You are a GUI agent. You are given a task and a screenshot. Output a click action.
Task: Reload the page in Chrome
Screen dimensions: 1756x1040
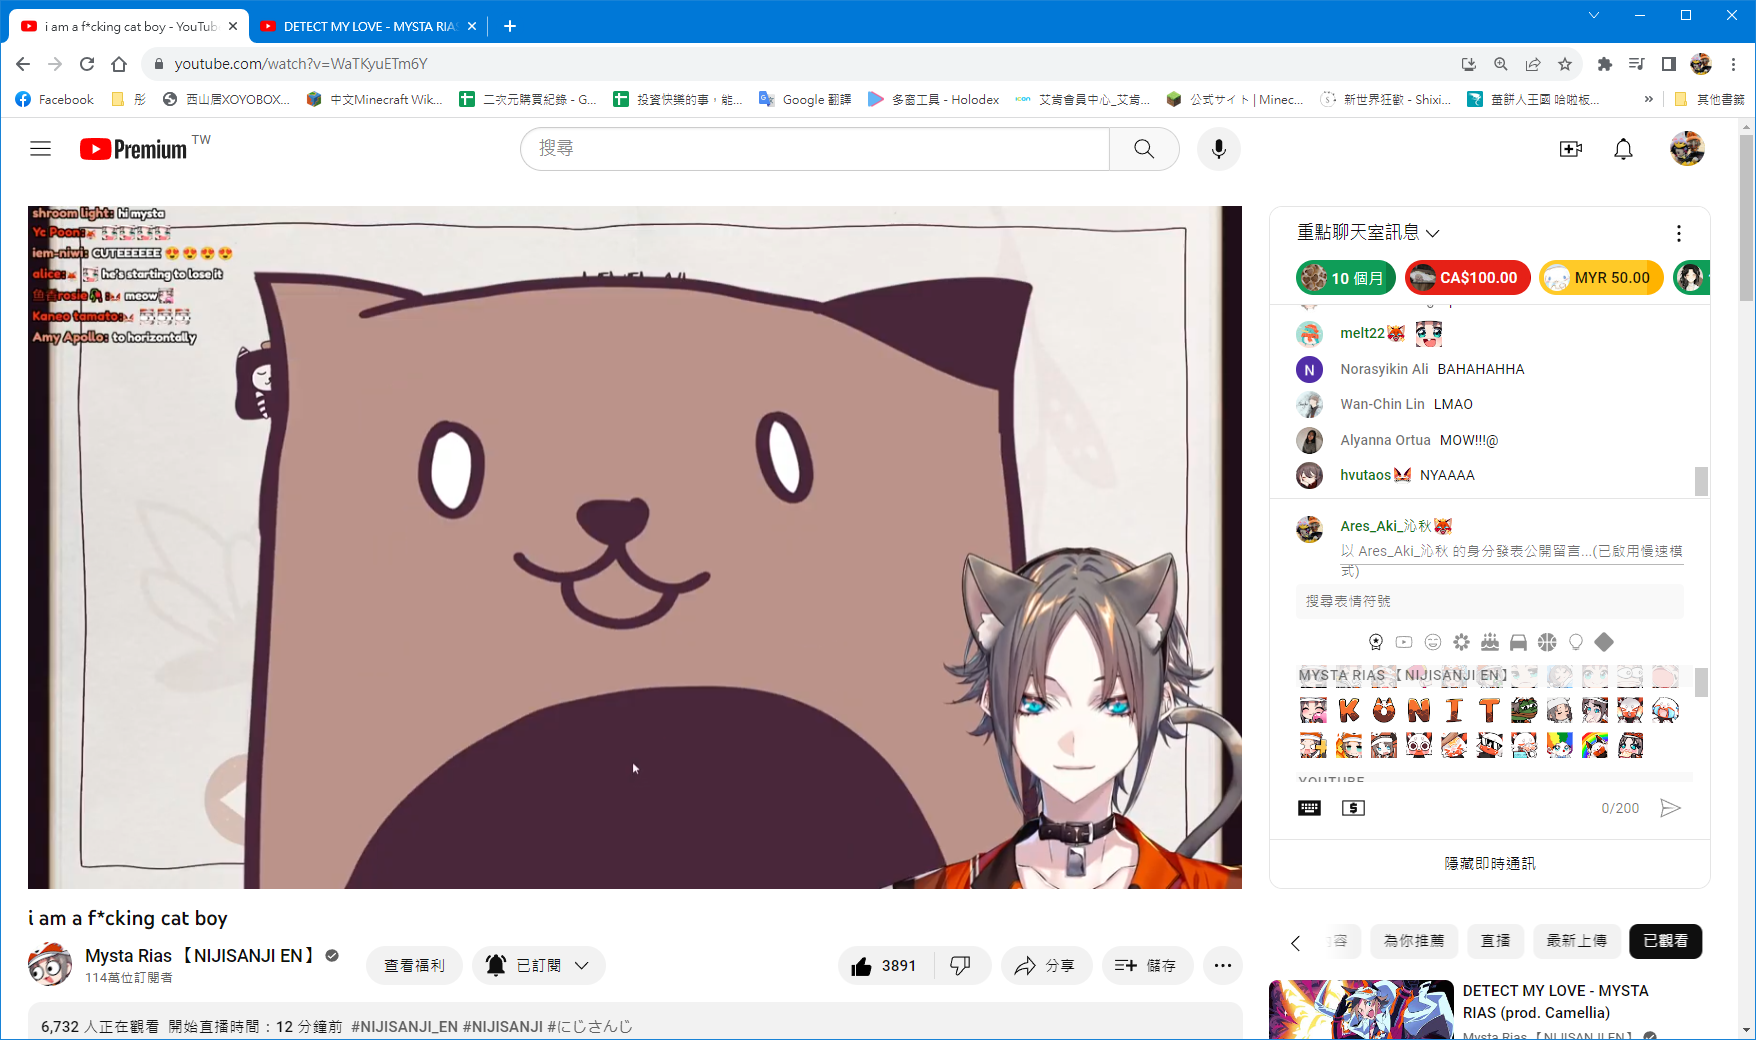(x=87, y=64)
